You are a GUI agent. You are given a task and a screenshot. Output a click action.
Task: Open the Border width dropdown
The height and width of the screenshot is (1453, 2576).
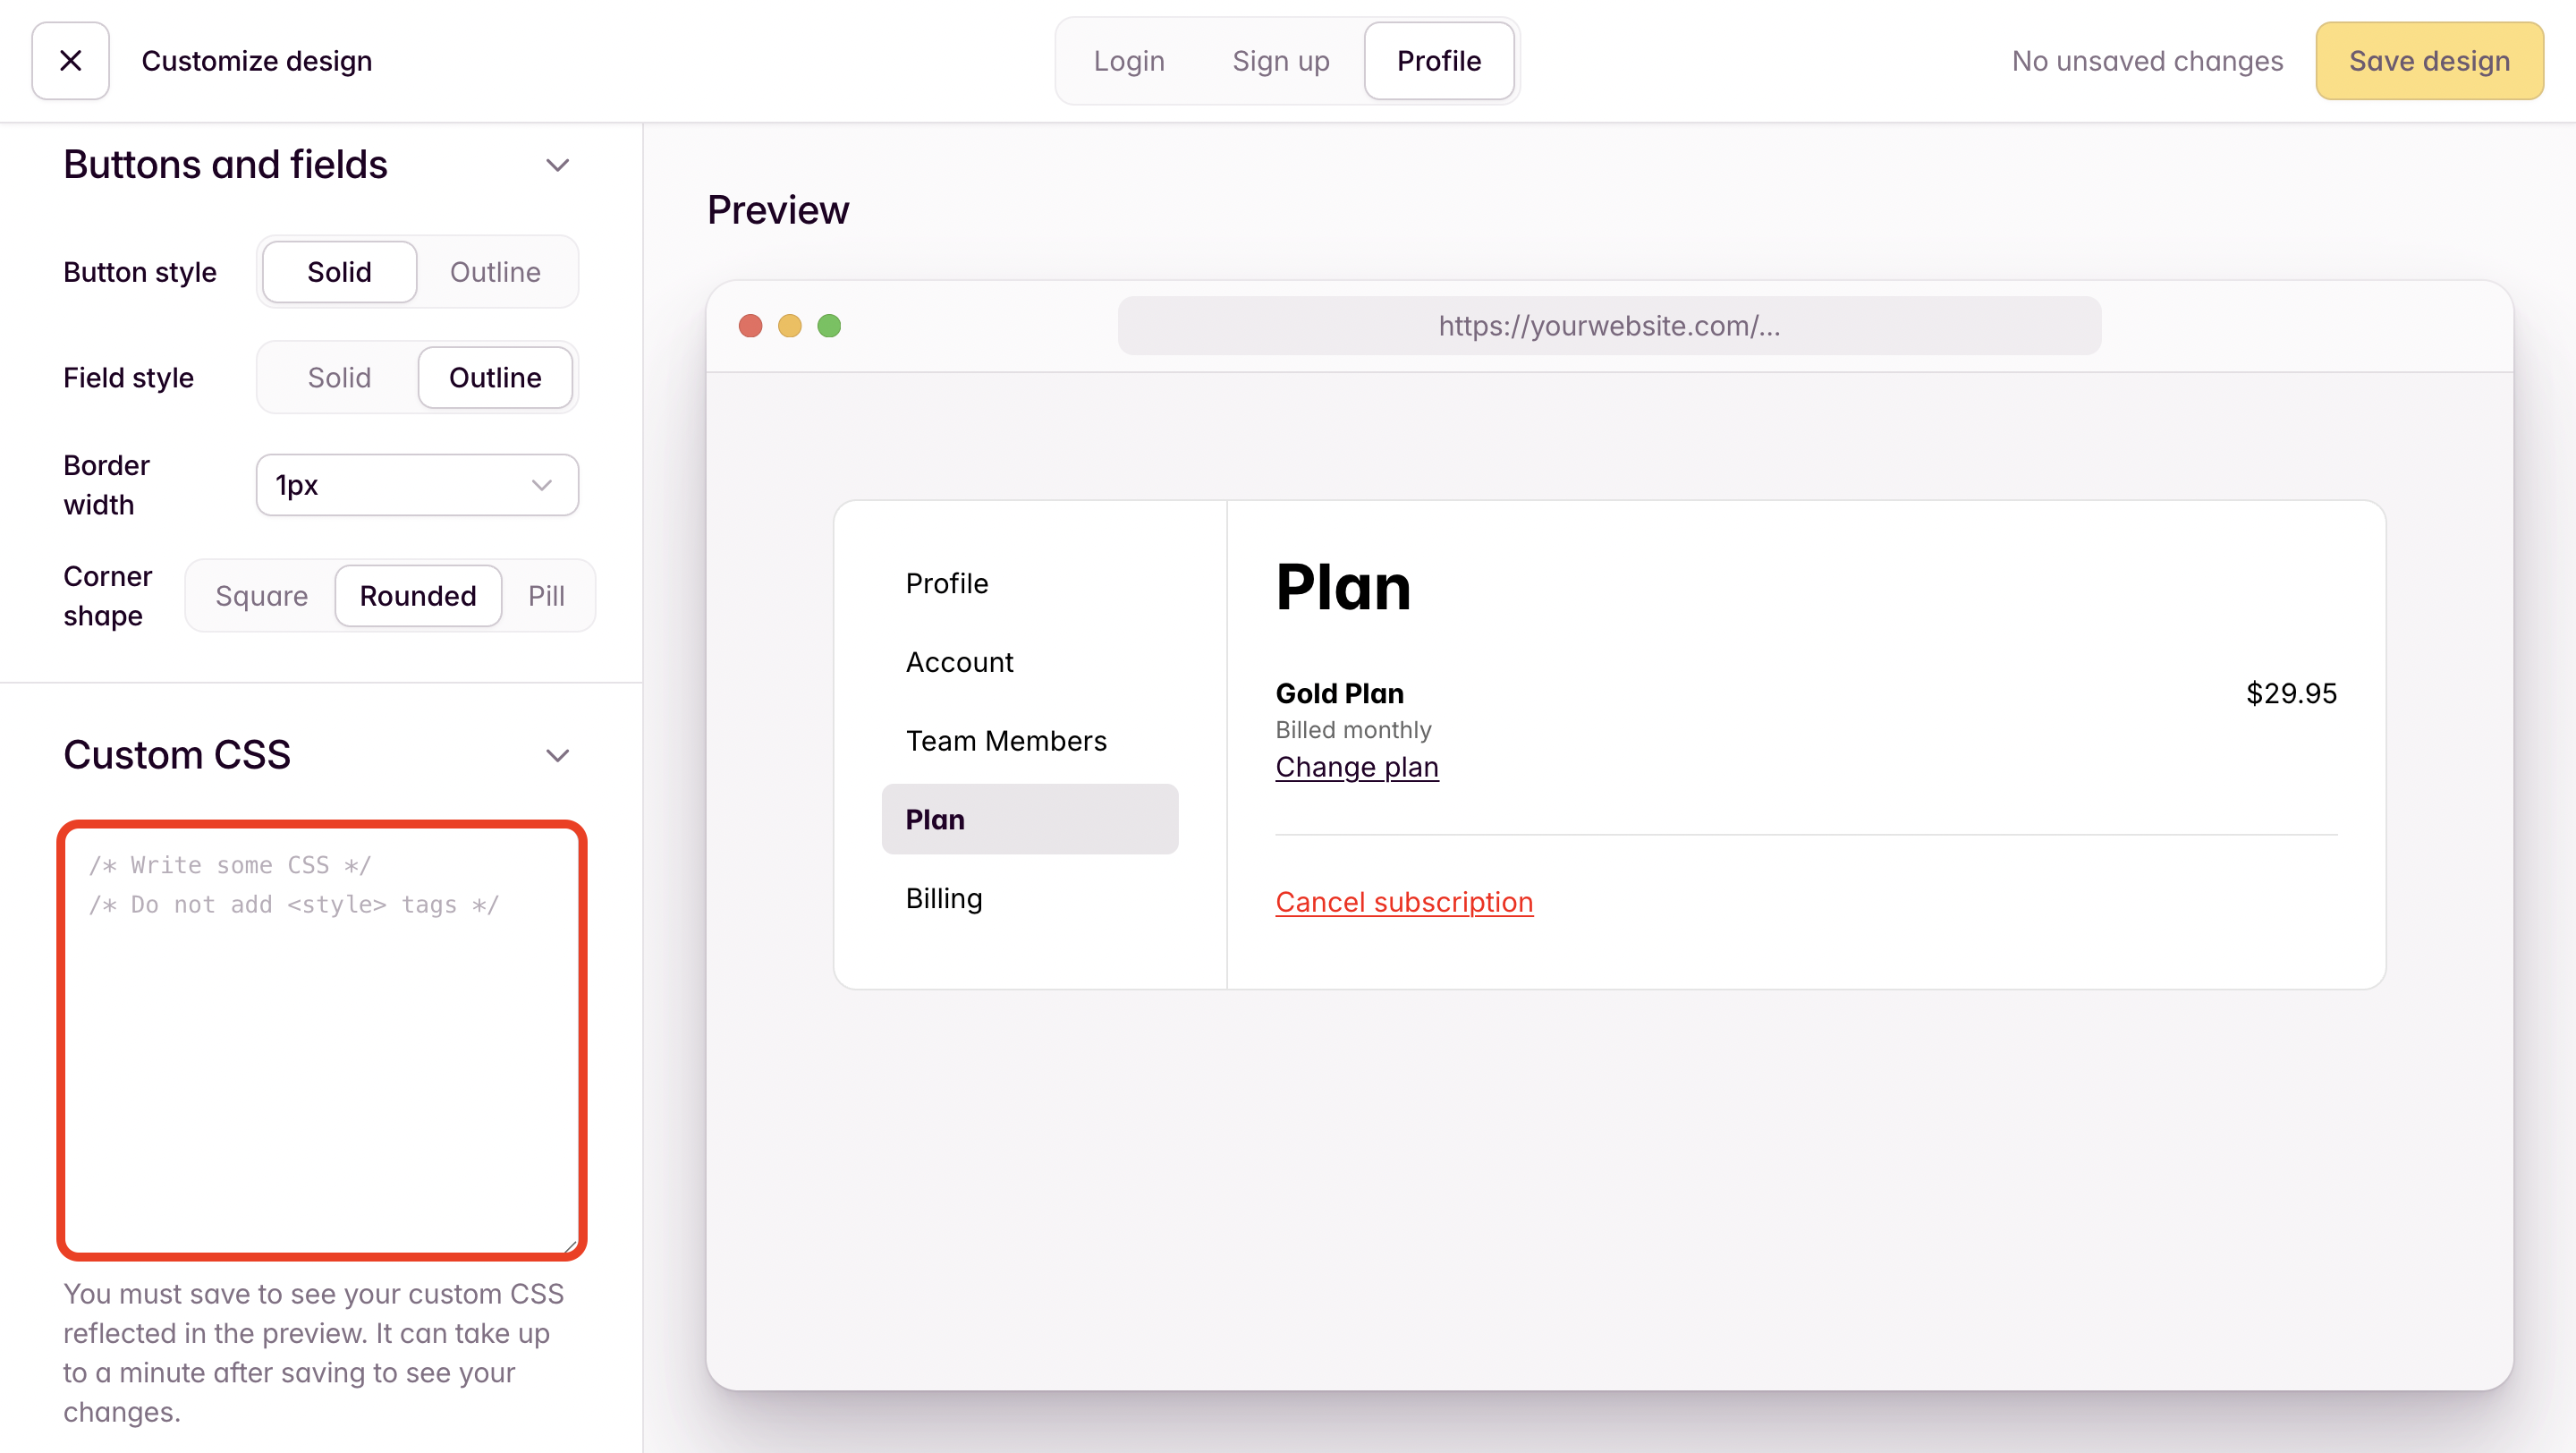point(417,485)
